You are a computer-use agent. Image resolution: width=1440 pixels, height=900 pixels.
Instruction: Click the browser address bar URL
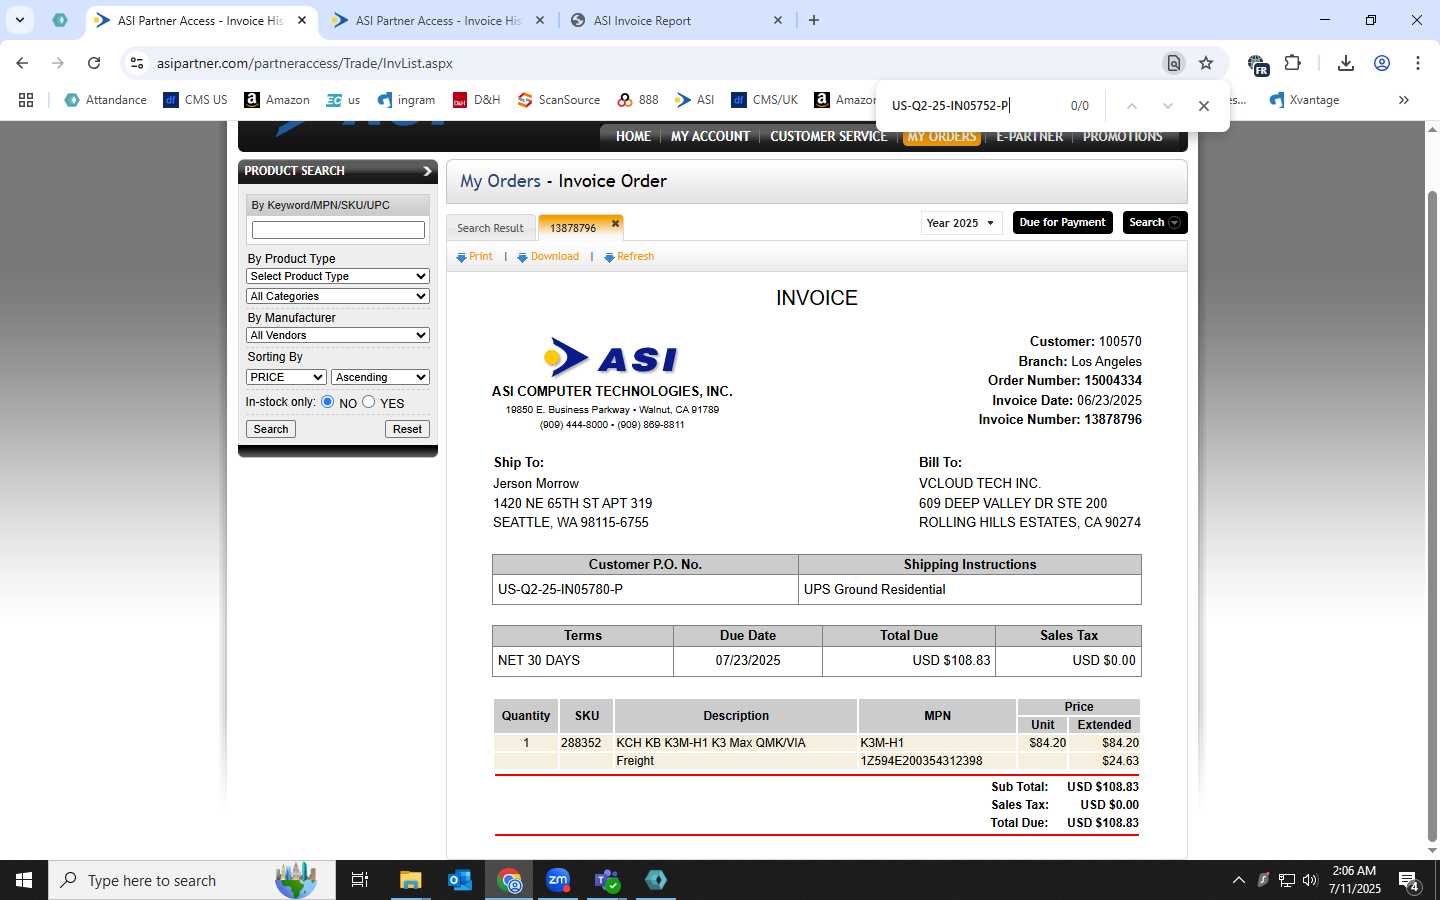(x=304, y=63)
